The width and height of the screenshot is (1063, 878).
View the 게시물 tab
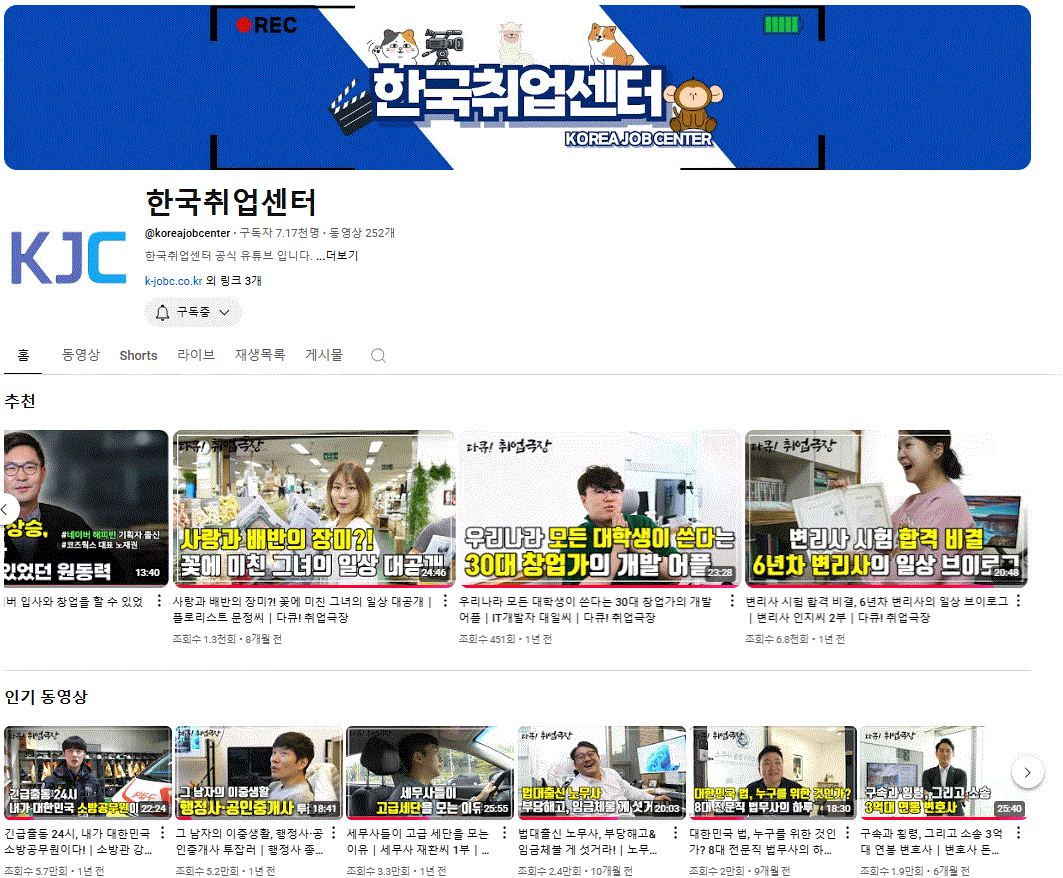coord(324,355)
